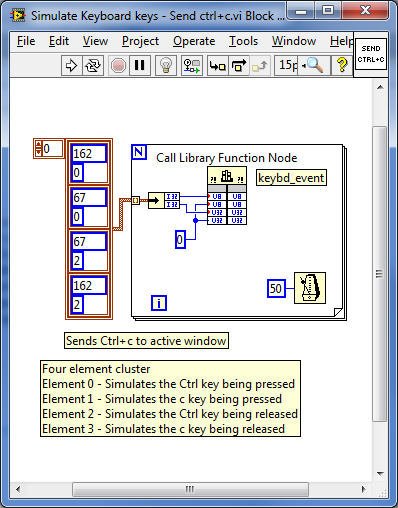
Task: Open the Operate menu
Action: point(194,41)
